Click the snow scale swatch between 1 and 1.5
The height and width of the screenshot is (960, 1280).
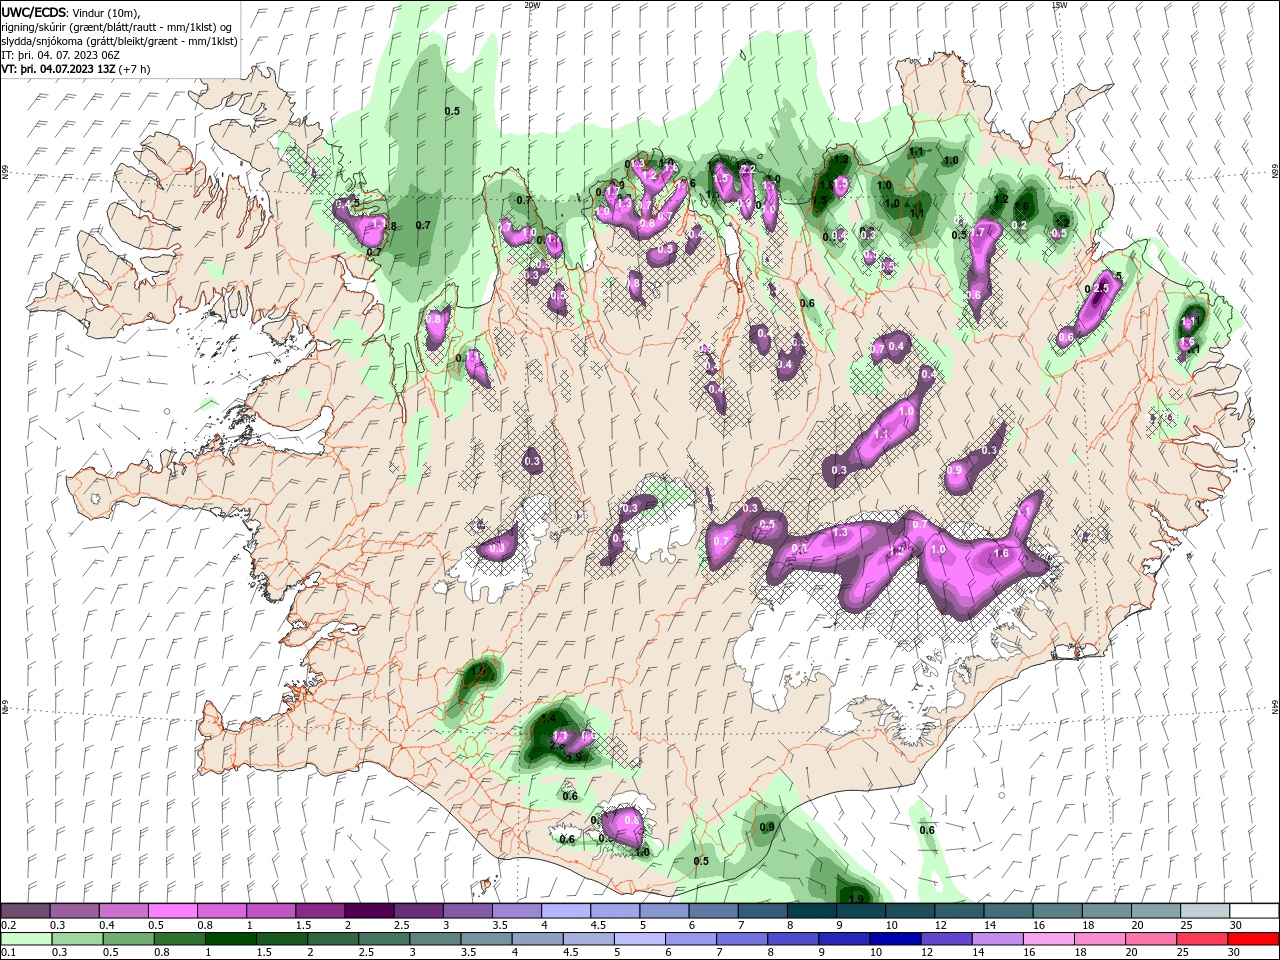270,911
